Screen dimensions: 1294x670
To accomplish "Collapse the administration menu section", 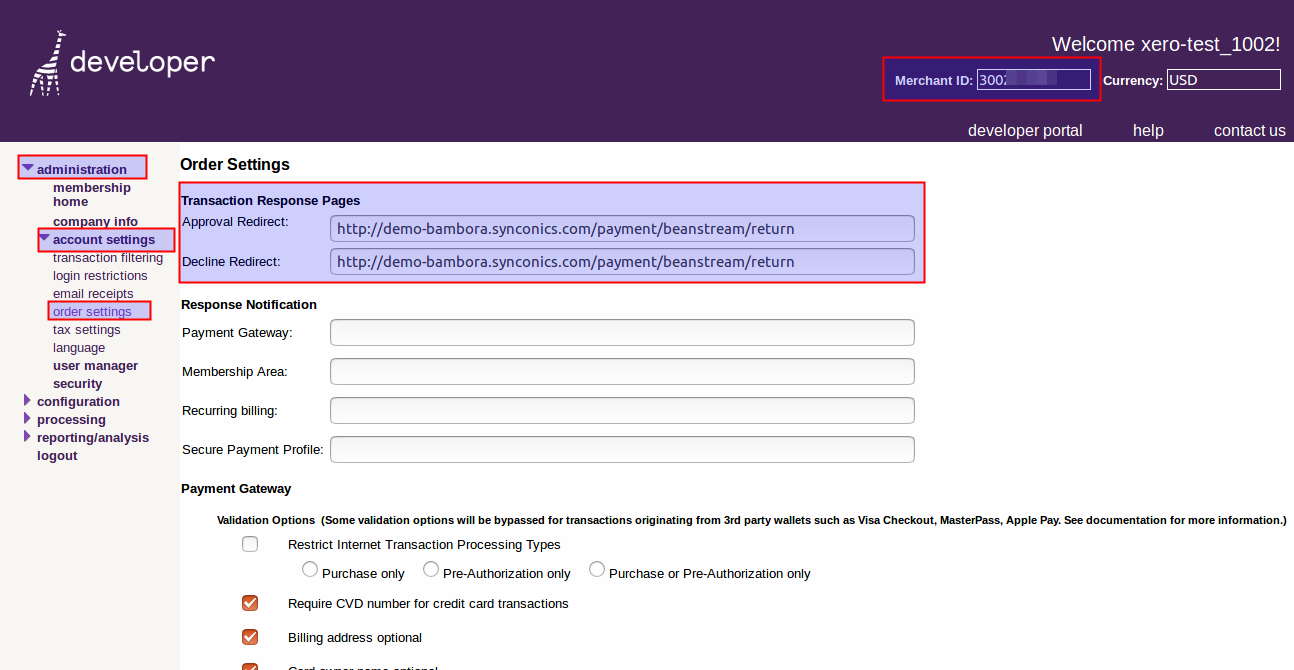I will (29, 169).
